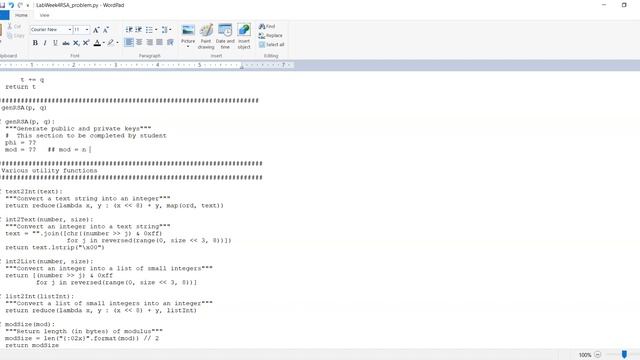Switch to the View ribbon tab
Viewport: 640px width, 360px height.
tap(44, 15)
